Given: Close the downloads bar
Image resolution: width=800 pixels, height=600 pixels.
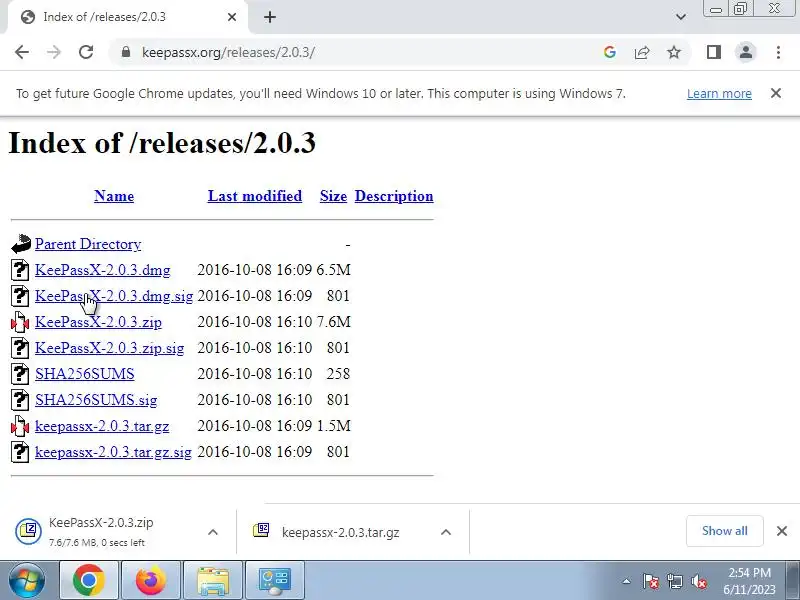Looking at the screenshot, I should coord(782,531).
